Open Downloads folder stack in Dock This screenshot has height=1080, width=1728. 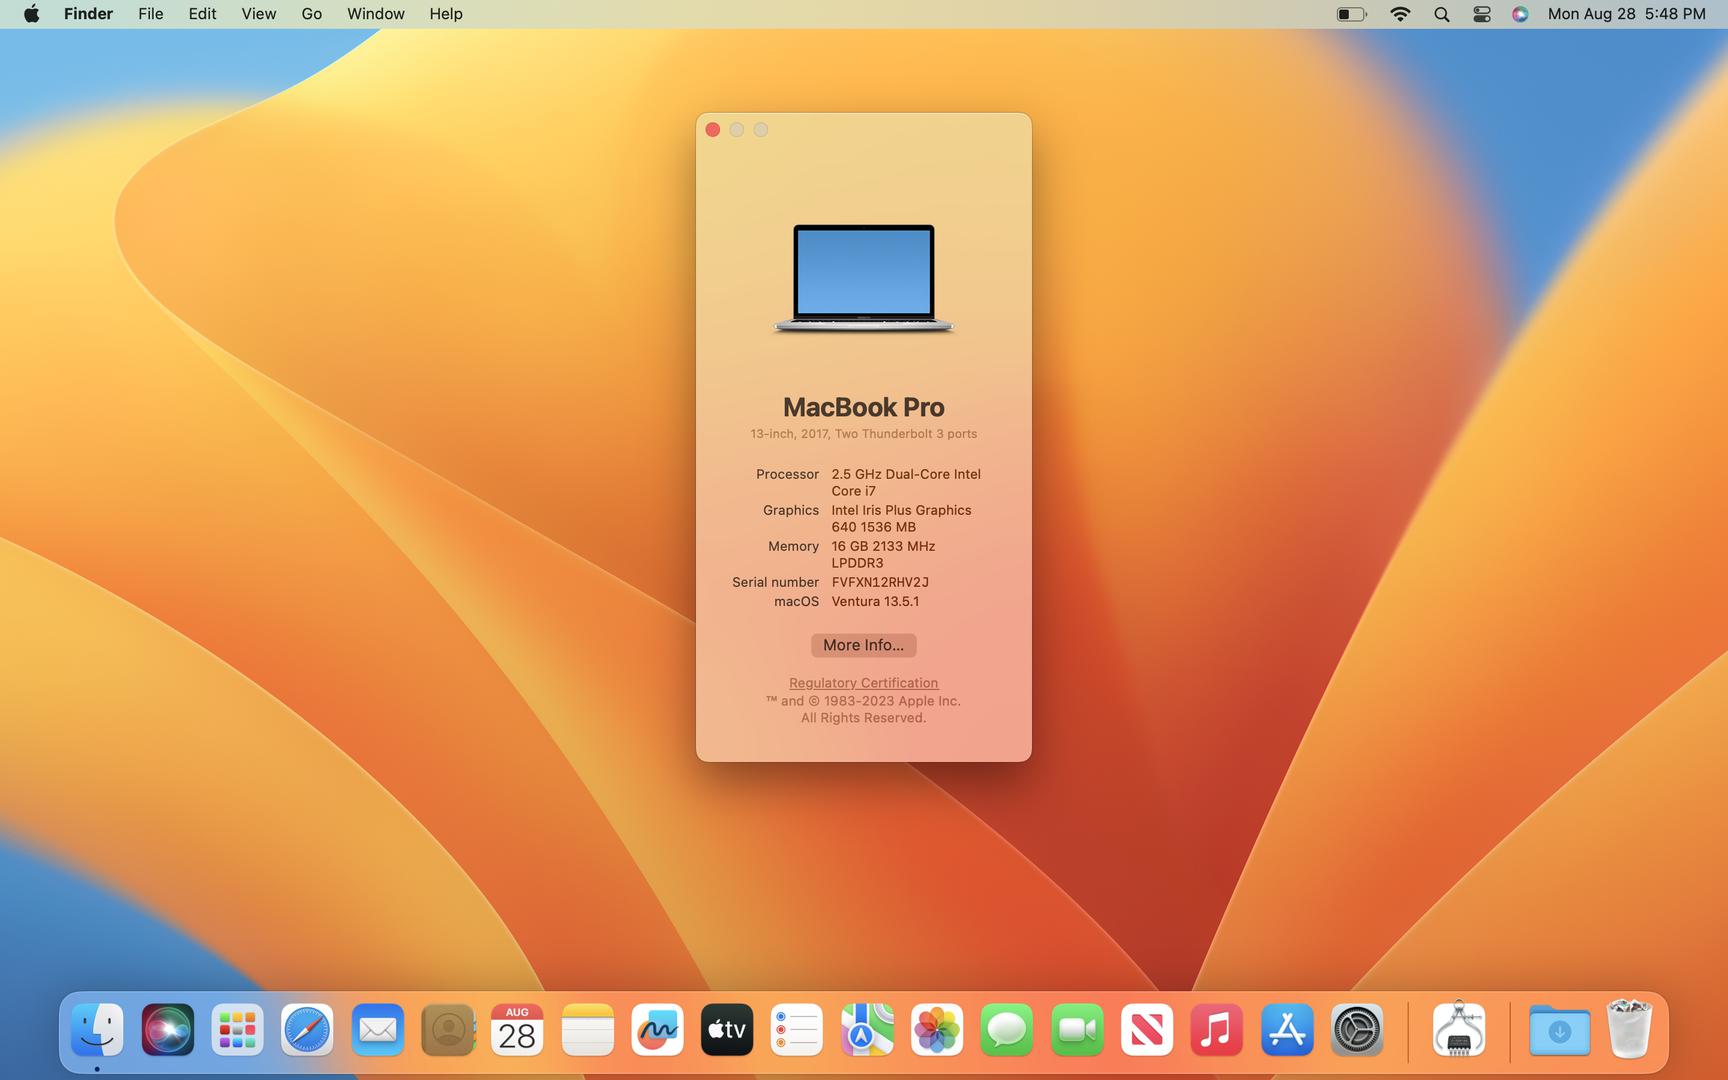pos(1559,1030)
